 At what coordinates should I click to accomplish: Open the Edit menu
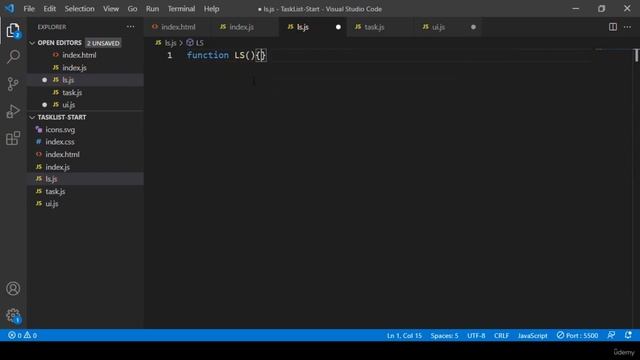(x=49, y=9)
